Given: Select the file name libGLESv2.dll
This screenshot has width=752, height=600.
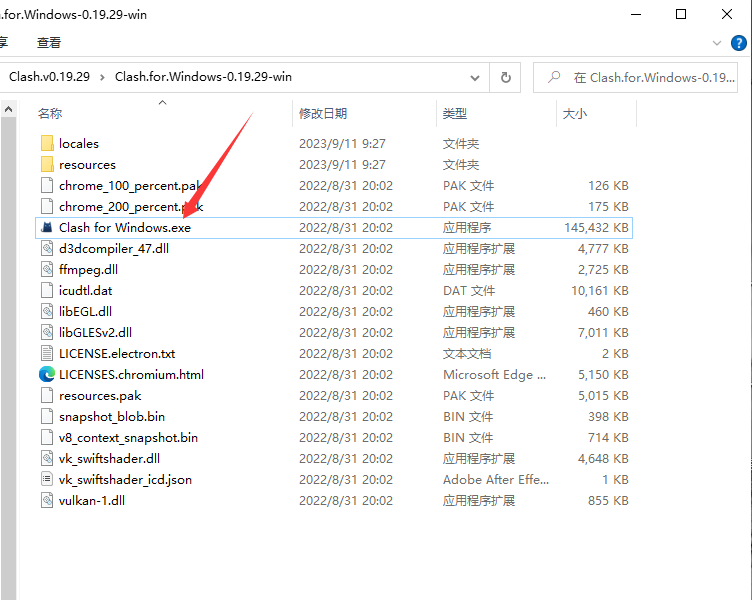Looking at the screenshot, I should click(x=95, y=332).
